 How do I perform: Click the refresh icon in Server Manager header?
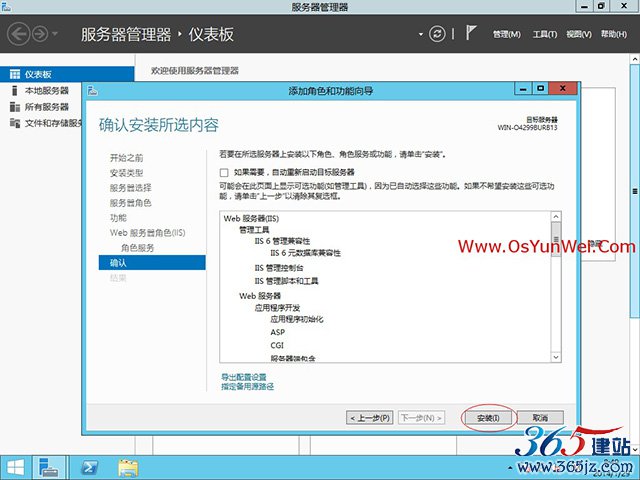point(437,34)
